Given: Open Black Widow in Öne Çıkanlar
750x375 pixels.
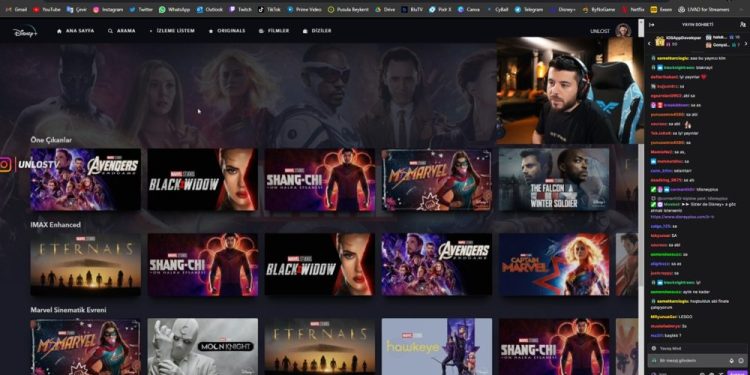Looking at the screenshot, I should pos(203,179).
